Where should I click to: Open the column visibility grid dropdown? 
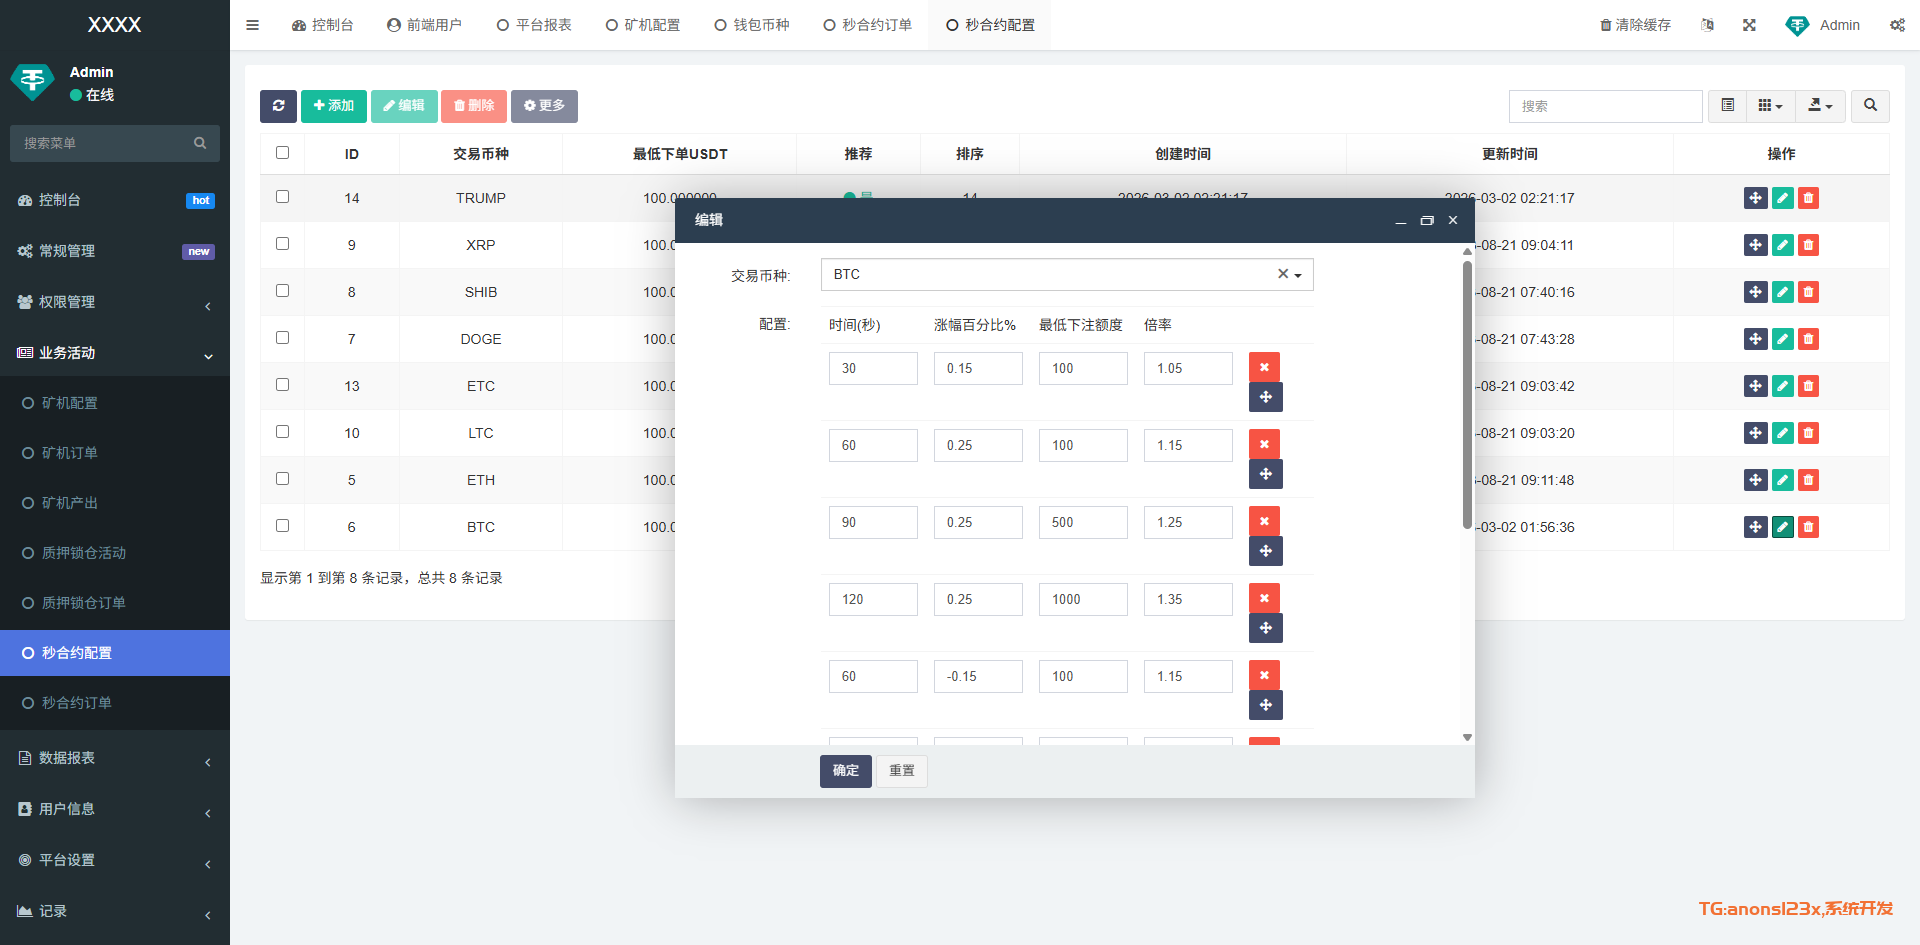(x=1770, y=106)
